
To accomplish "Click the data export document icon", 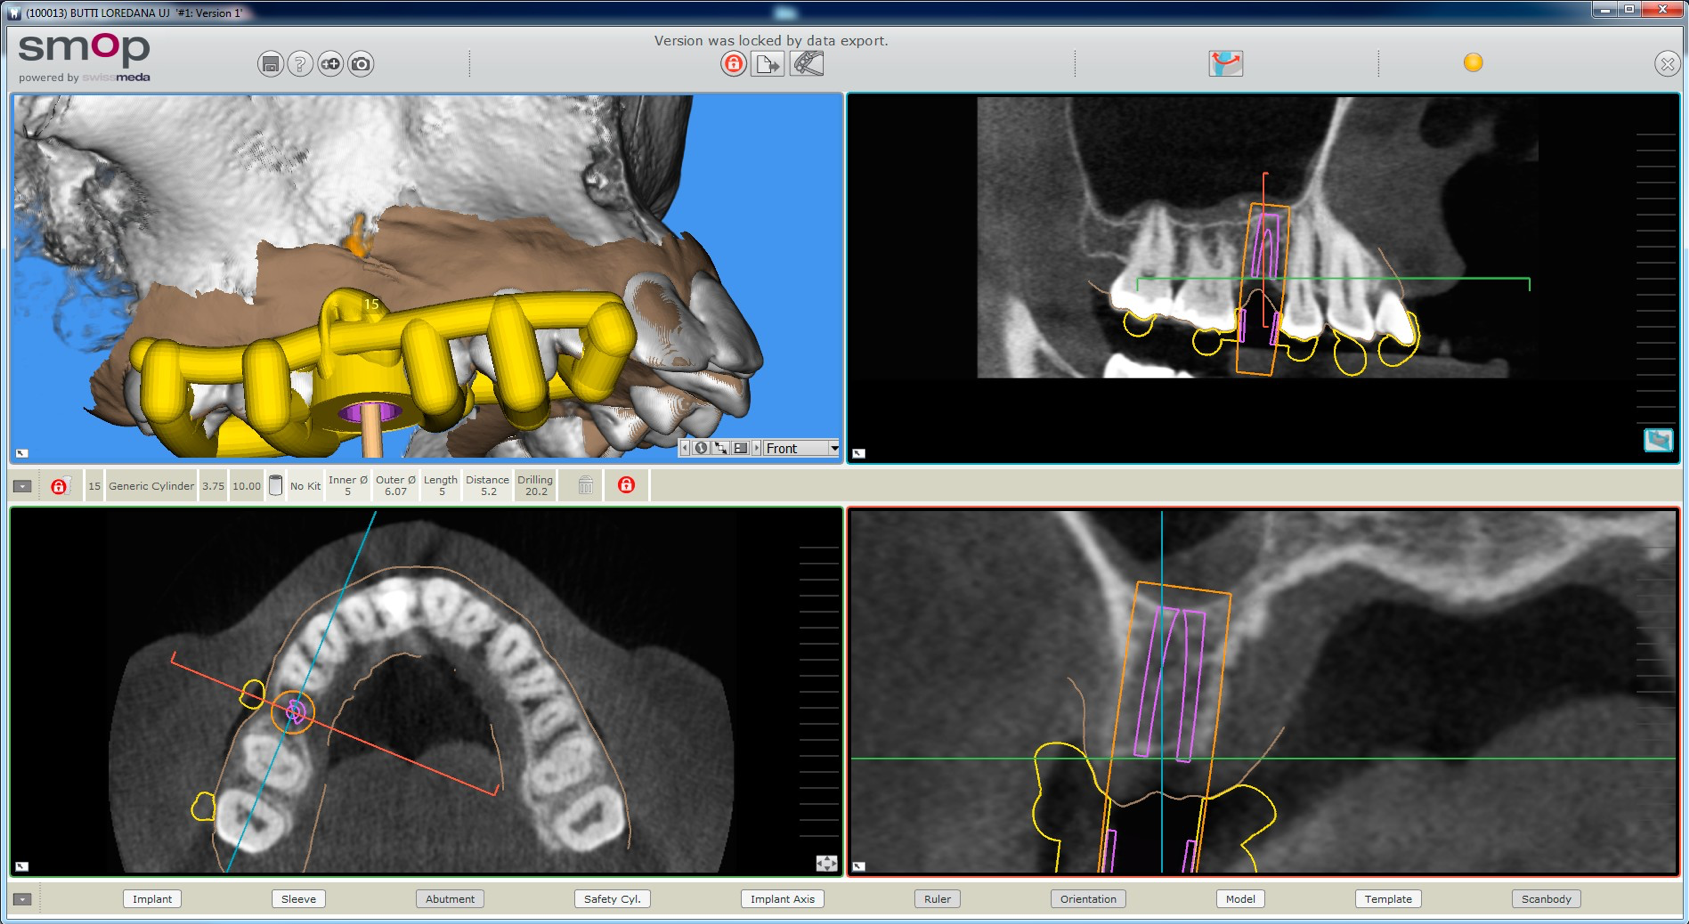I will (x=768, y=64).
